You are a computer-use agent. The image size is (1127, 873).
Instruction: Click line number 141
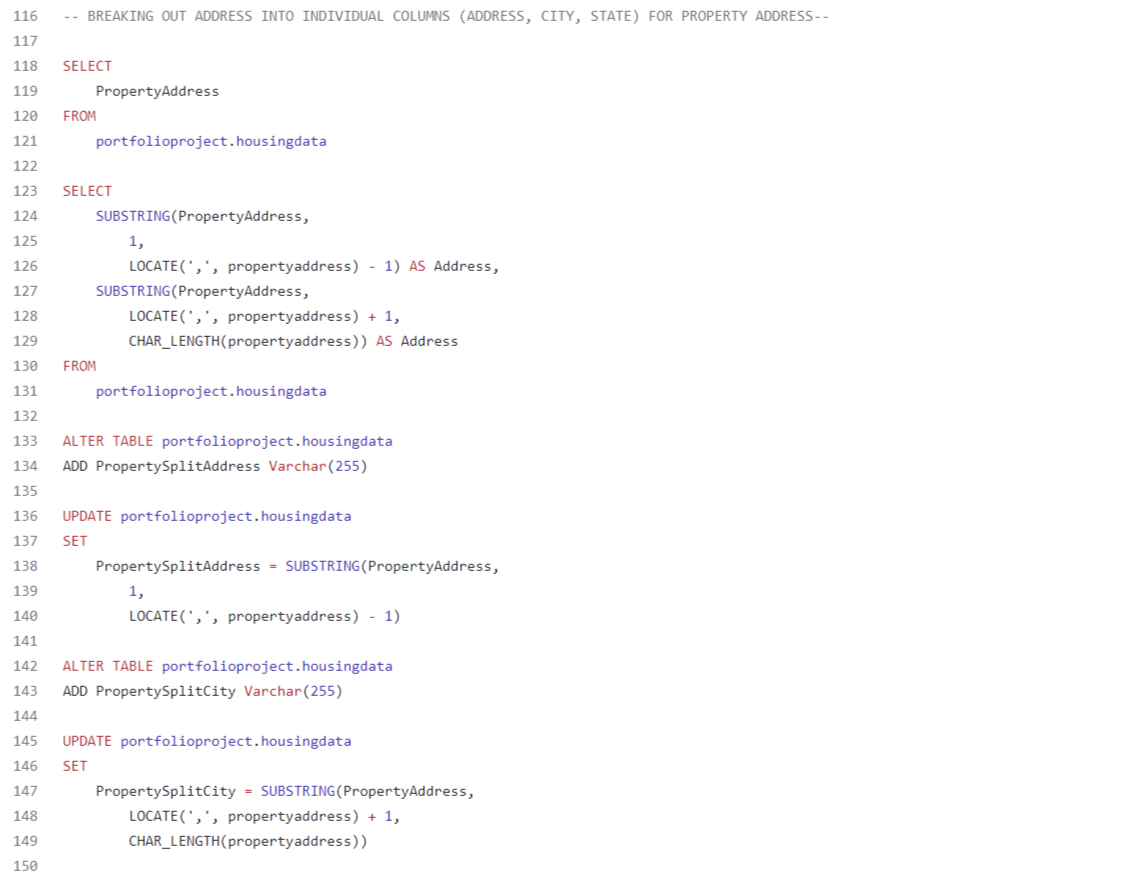pos(25,641)
